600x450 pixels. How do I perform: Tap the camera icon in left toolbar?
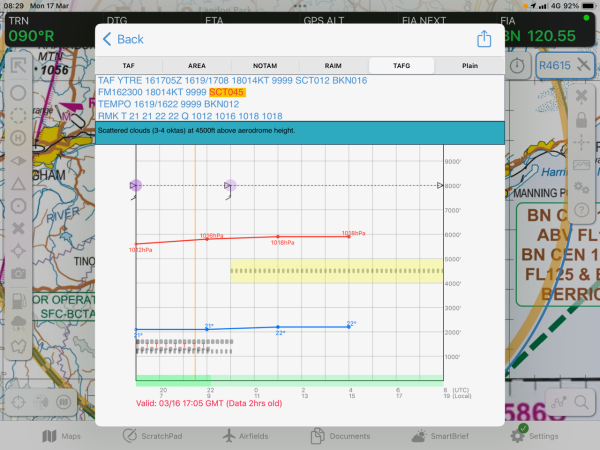point(18,272)
